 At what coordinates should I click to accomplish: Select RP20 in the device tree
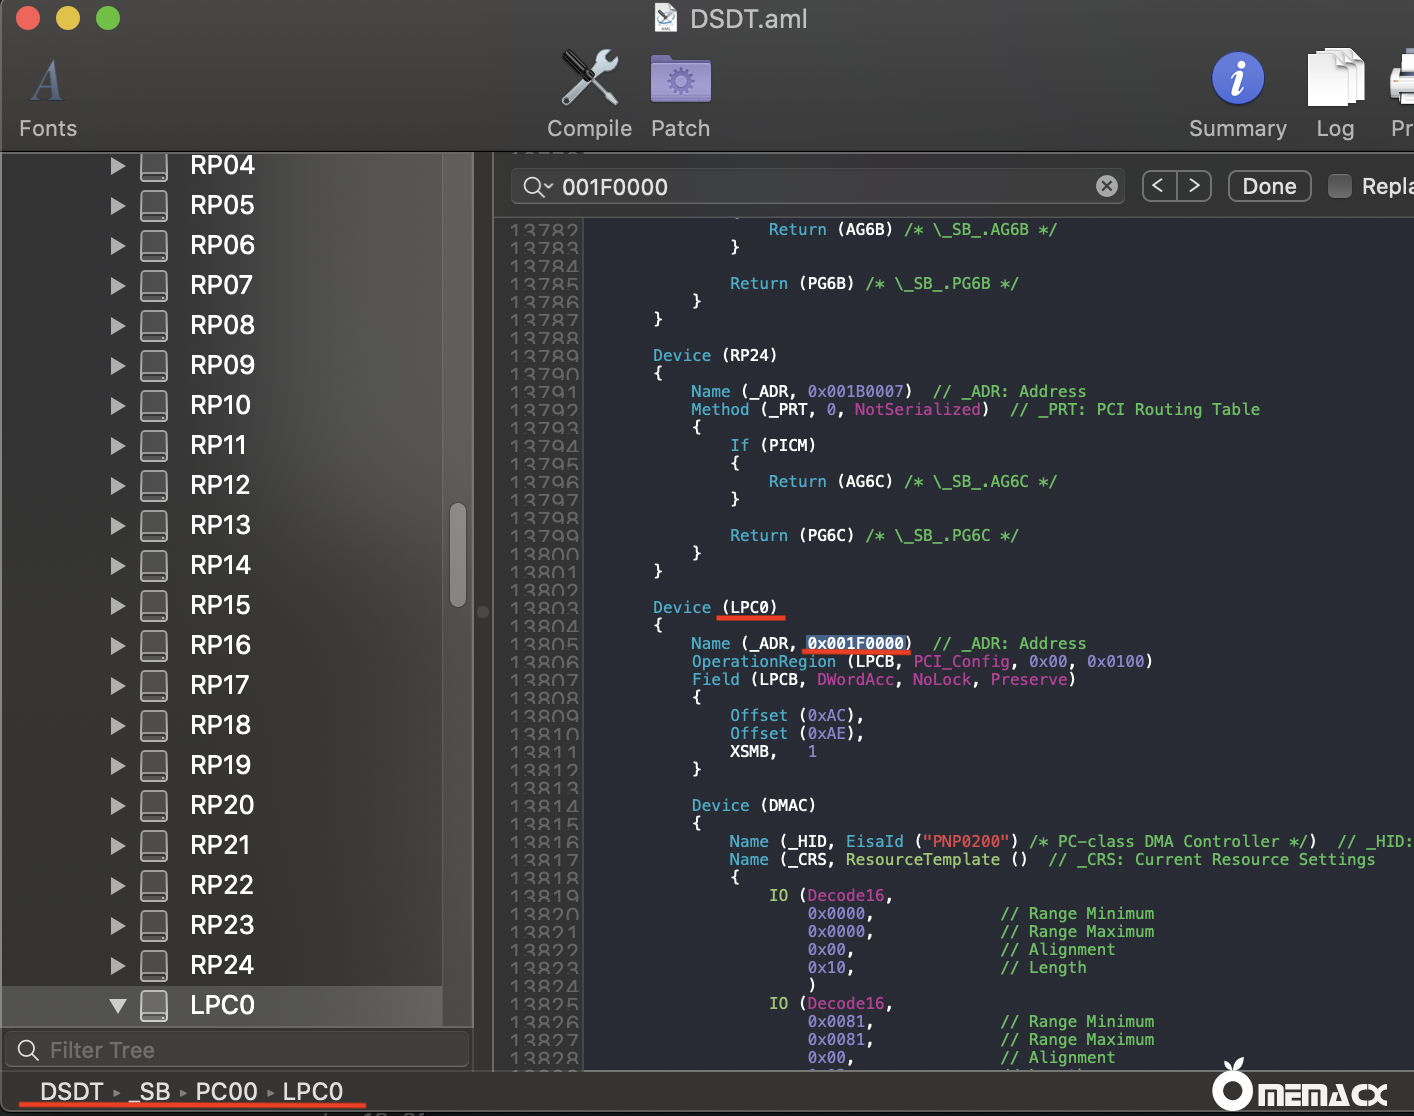[222, 805]
